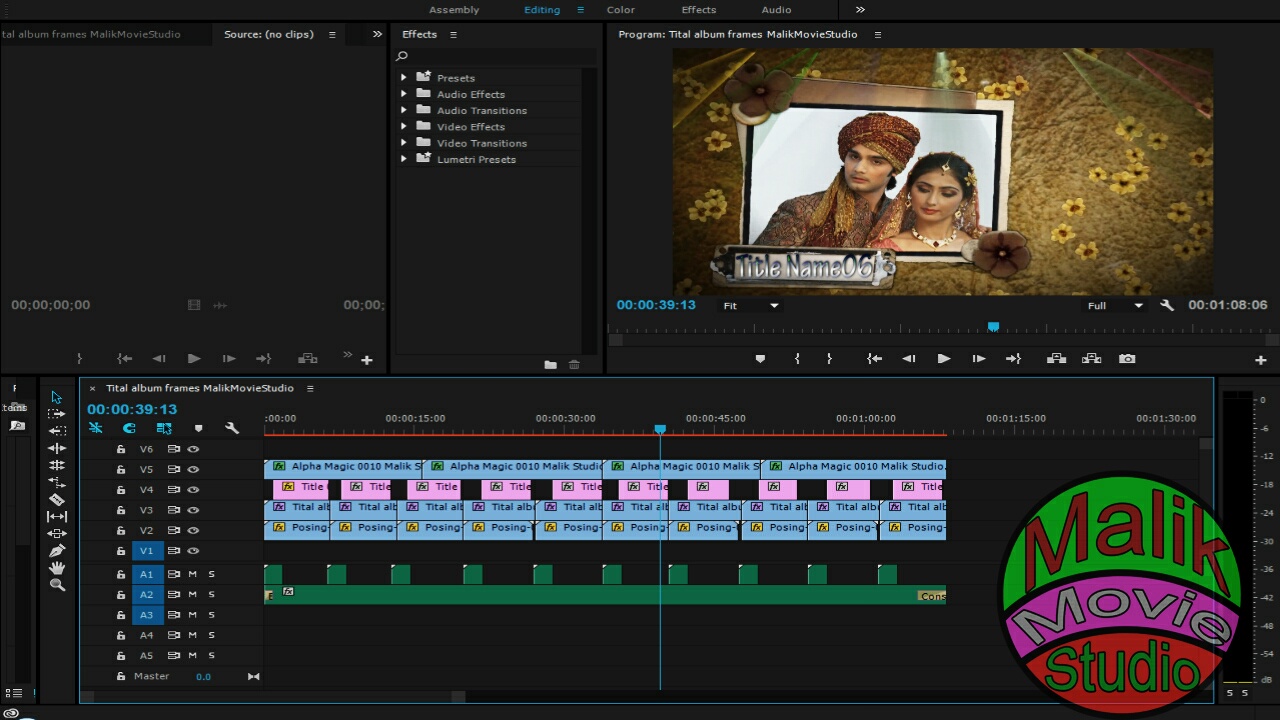This screenshot has width=1280, height=720.
Task: Expand the Video Effects folder
Action: click(404, 127)
